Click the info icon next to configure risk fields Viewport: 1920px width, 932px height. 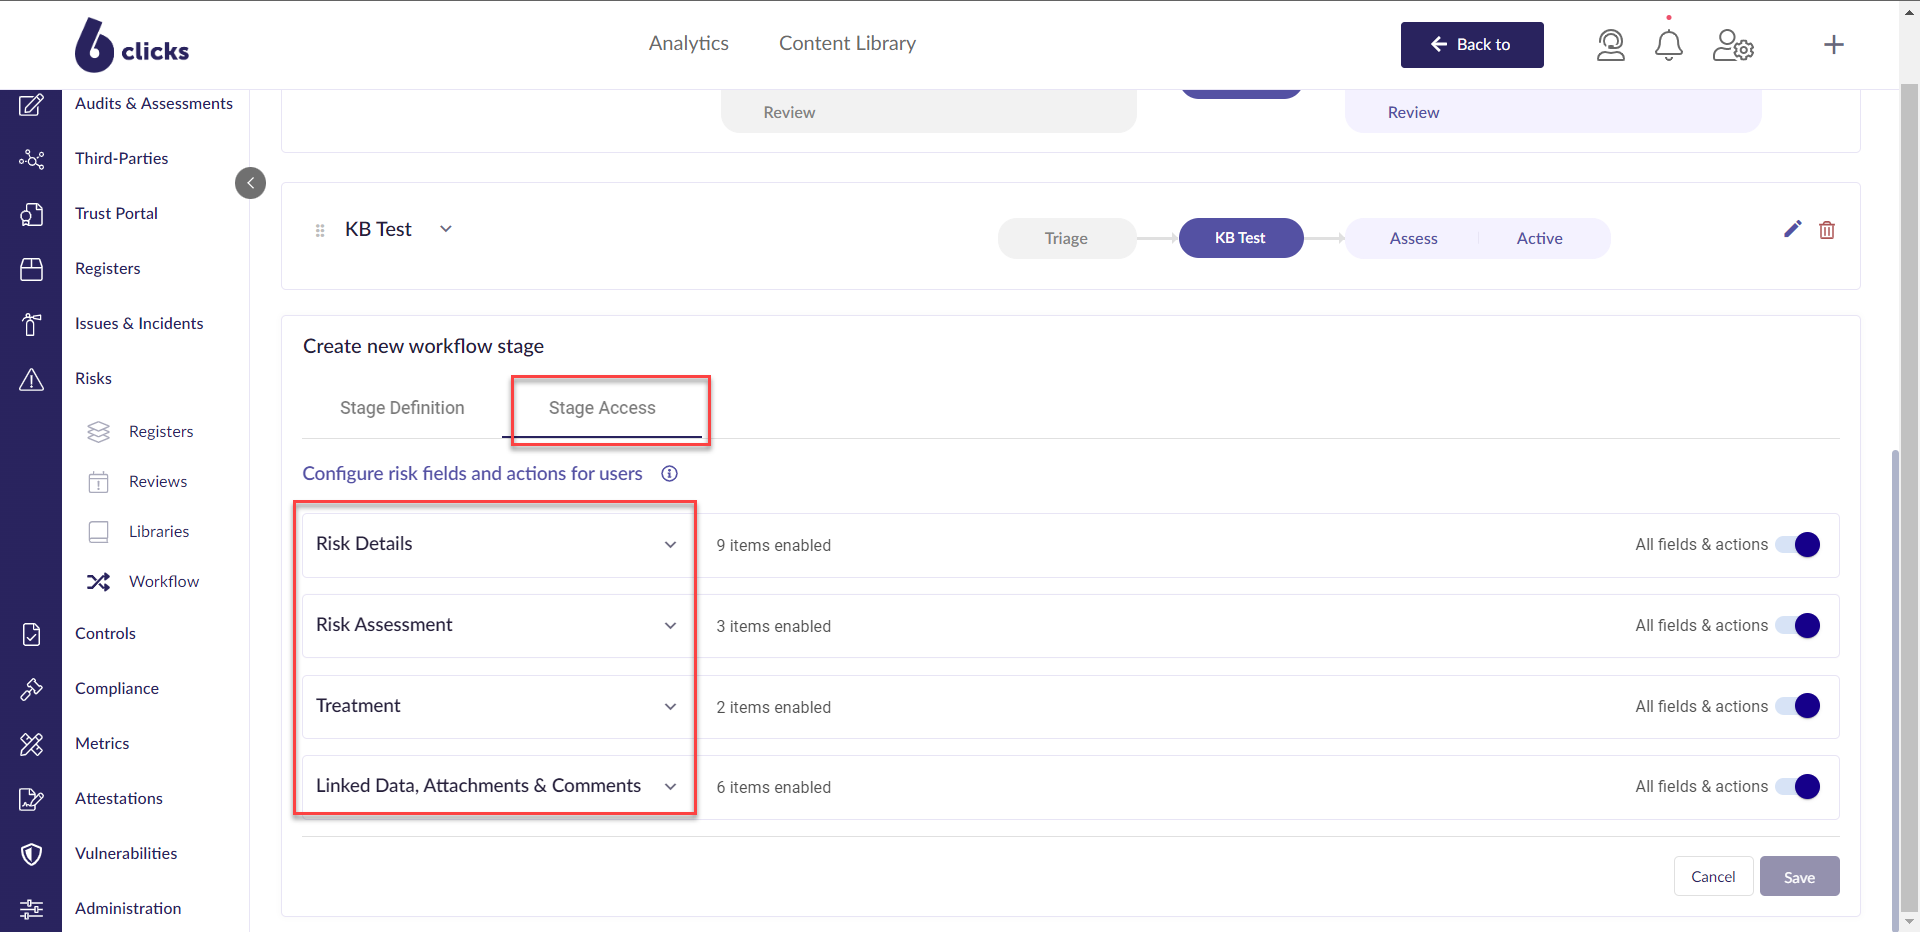click(669, 473)
